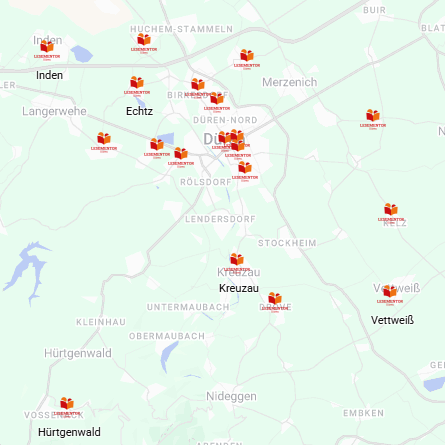445x445 pixels.
Task: Click the Nideggen place name
Action: click(x=231, y=396)
